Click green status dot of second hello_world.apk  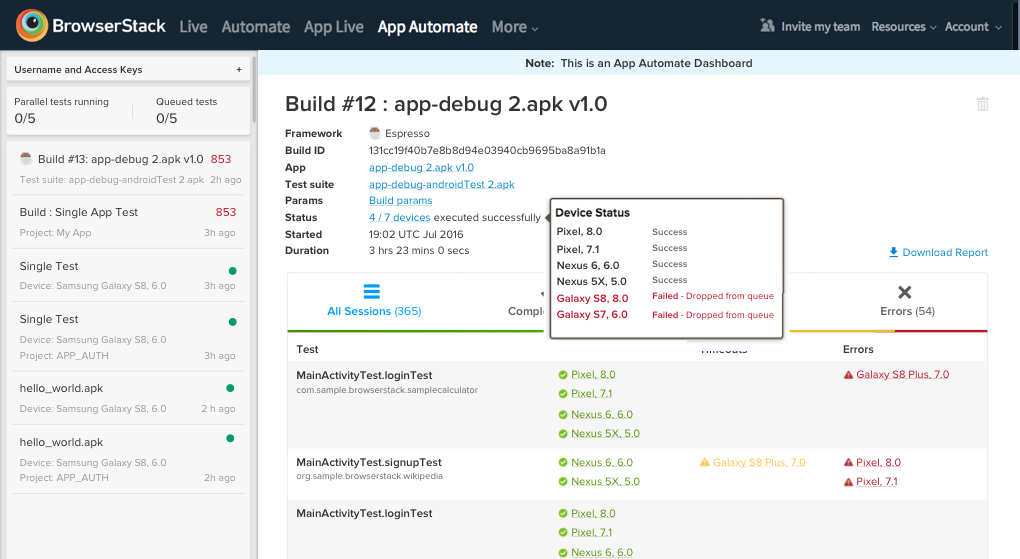(x=230, y=438)
